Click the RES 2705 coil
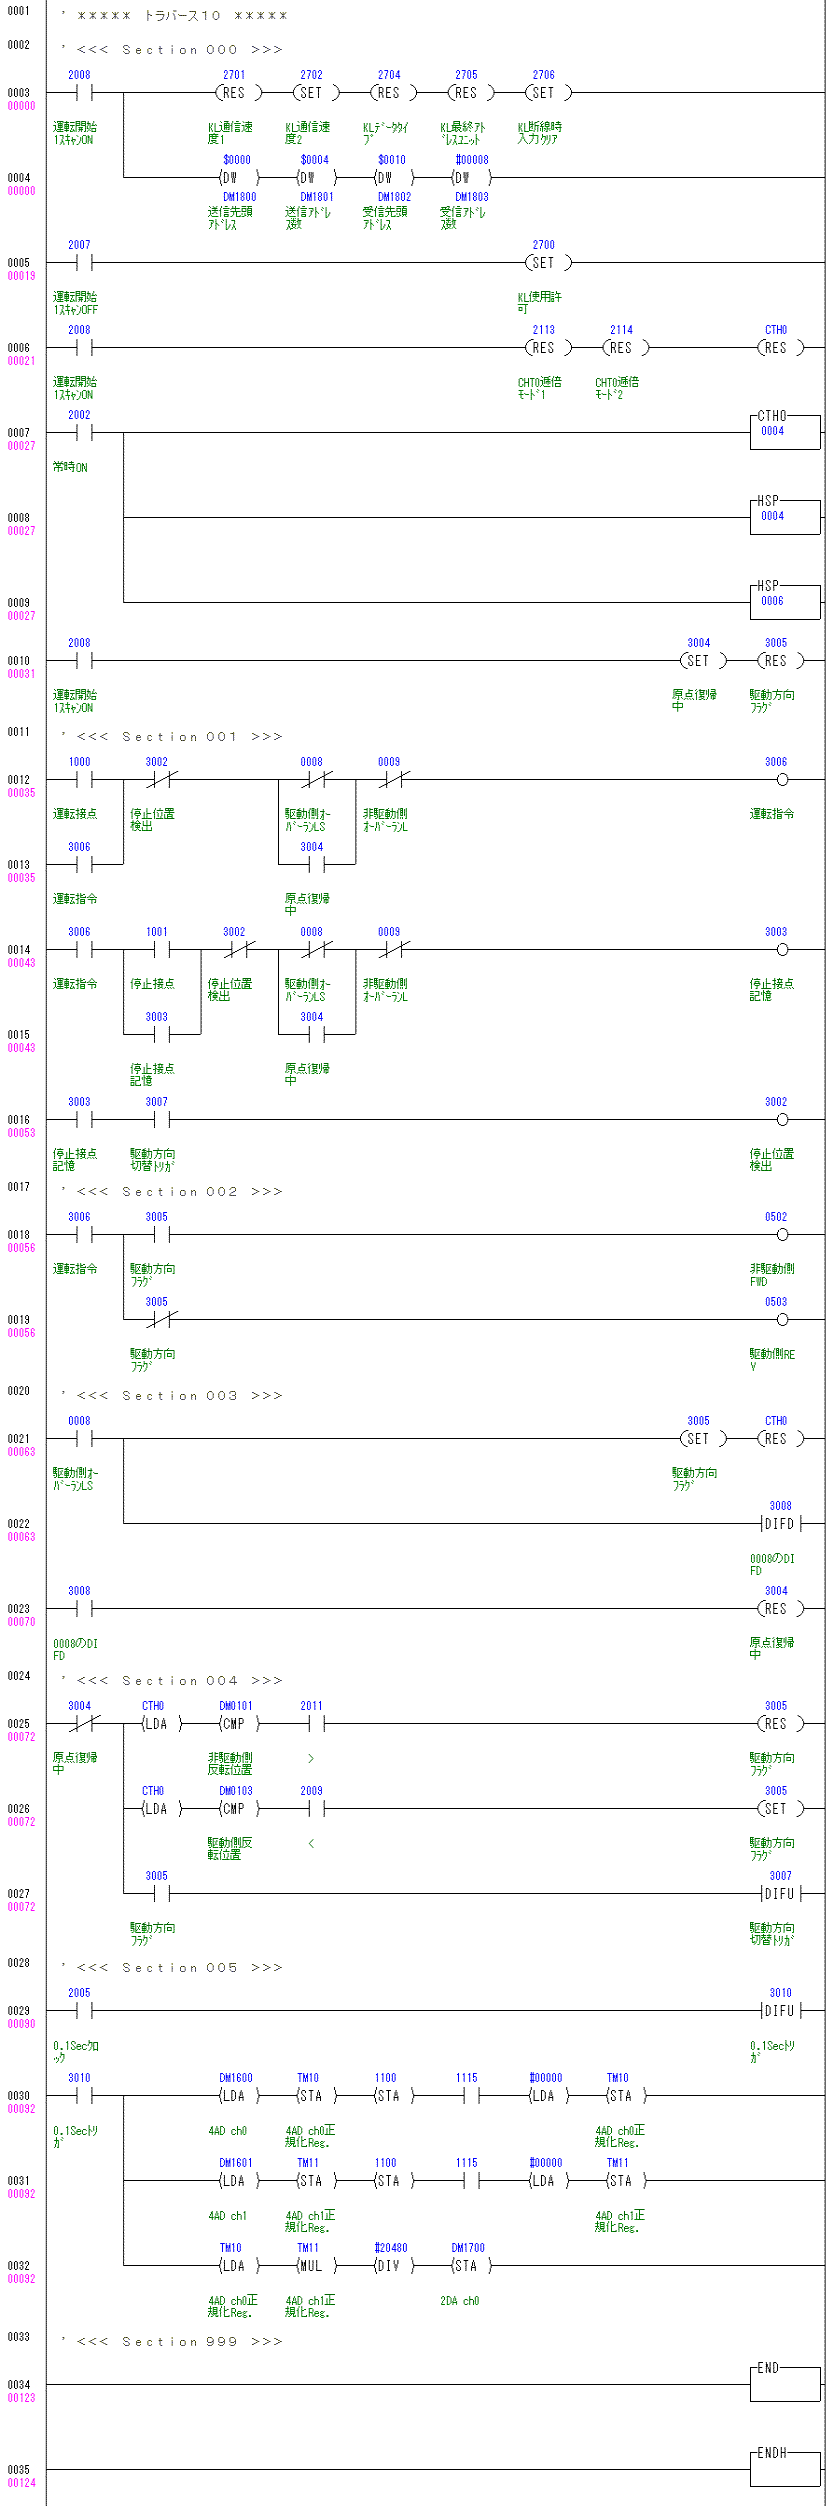This screenshot has height=2509, width=837. click(470, 93)
